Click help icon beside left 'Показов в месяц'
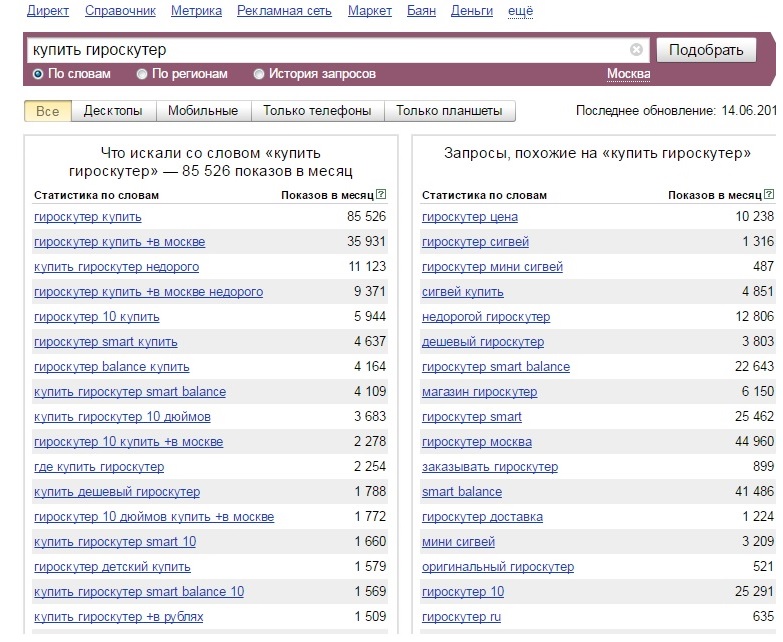This screenshot has width=783, height=642. tap(381, 195)
